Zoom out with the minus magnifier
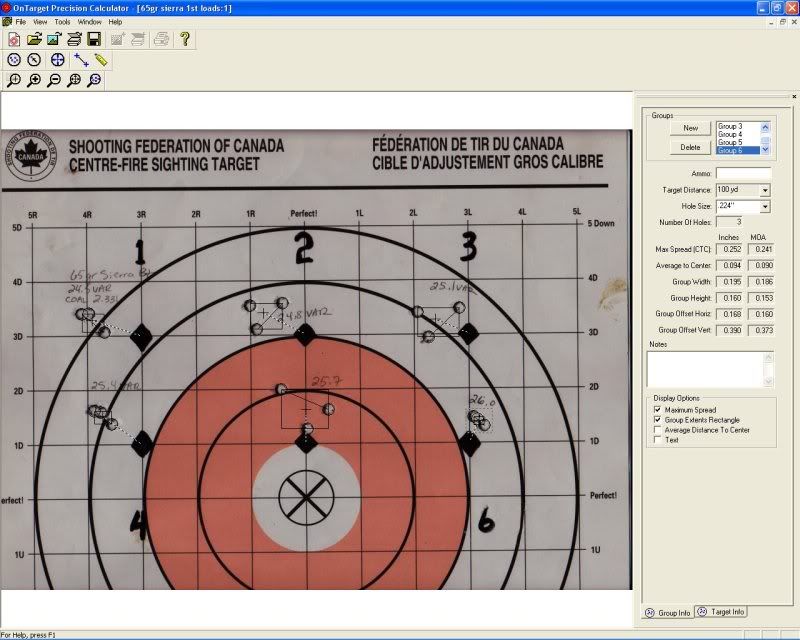The image size is (800, 640). (54, 80)
